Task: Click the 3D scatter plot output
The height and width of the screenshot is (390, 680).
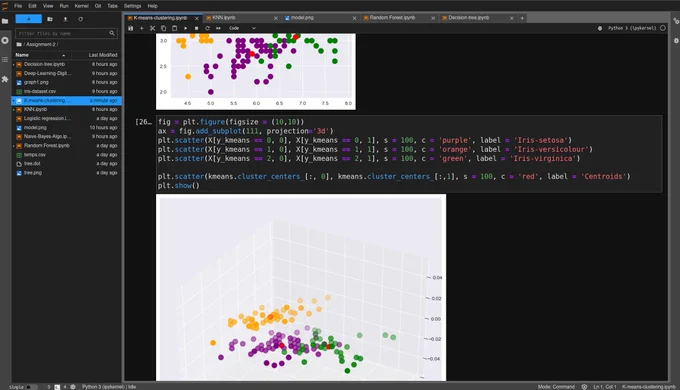Action: pyautogui.click(x=301, y=288)
